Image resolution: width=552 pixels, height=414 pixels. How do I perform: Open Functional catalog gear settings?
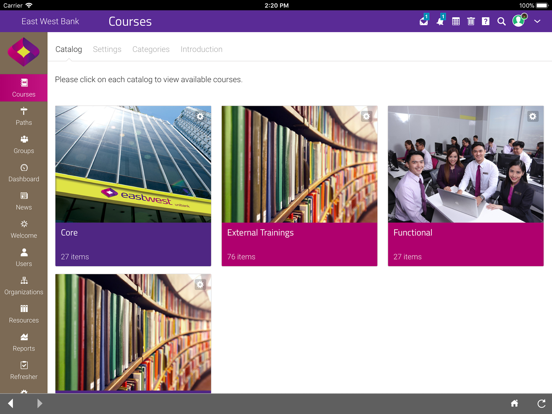[532, 116]
